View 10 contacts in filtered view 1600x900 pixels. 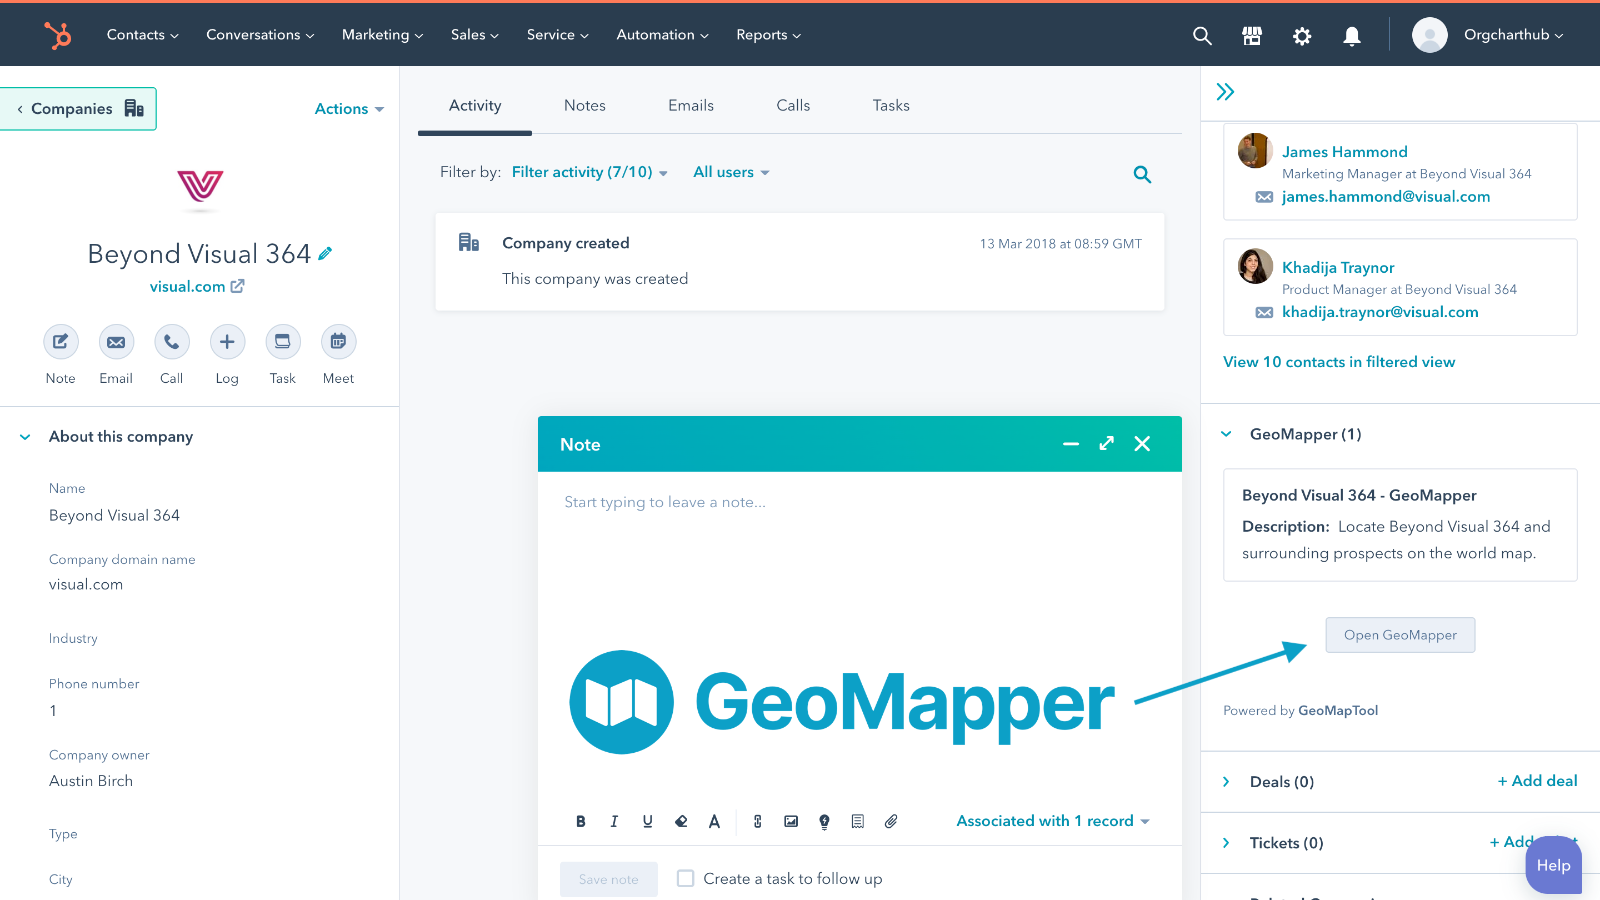pos(1339,361)
